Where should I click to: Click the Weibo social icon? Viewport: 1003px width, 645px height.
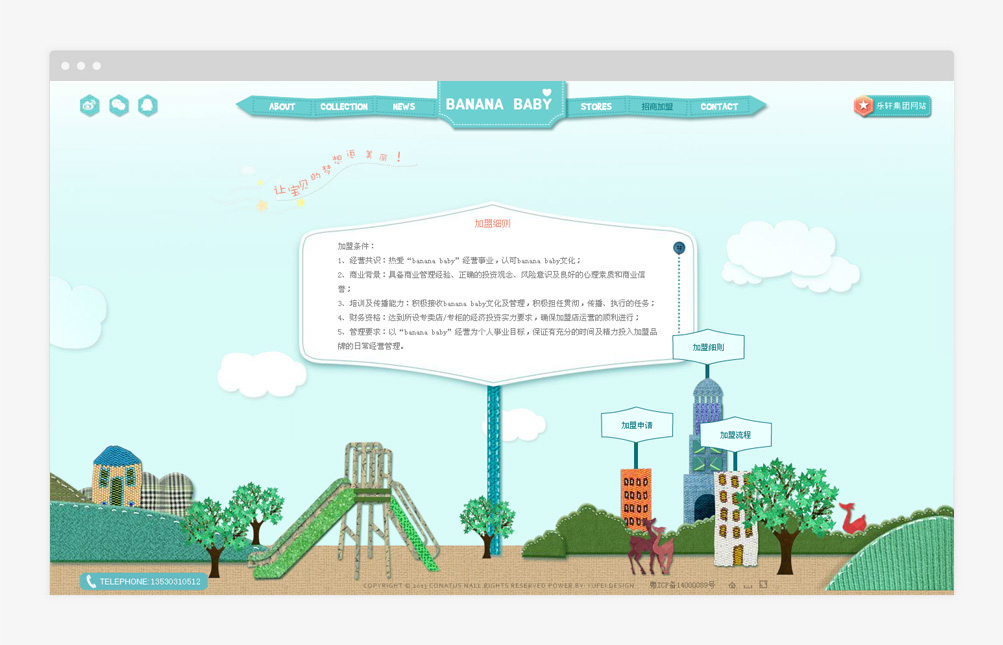point(90,105)
